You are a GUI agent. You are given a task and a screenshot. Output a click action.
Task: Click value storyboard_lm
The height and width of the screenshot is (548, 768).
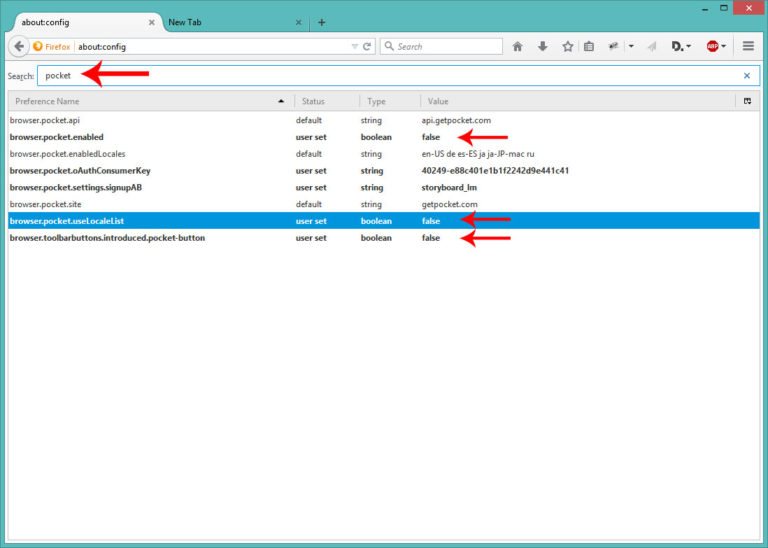pyautogui.click(x=449, y=187)
